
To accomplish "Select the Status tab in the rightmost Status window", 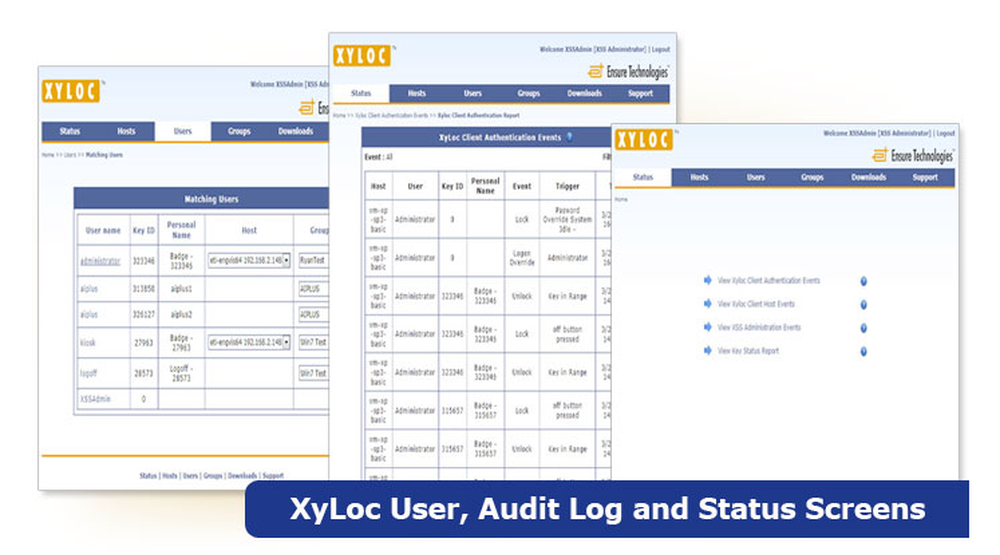I will (643, 177).
